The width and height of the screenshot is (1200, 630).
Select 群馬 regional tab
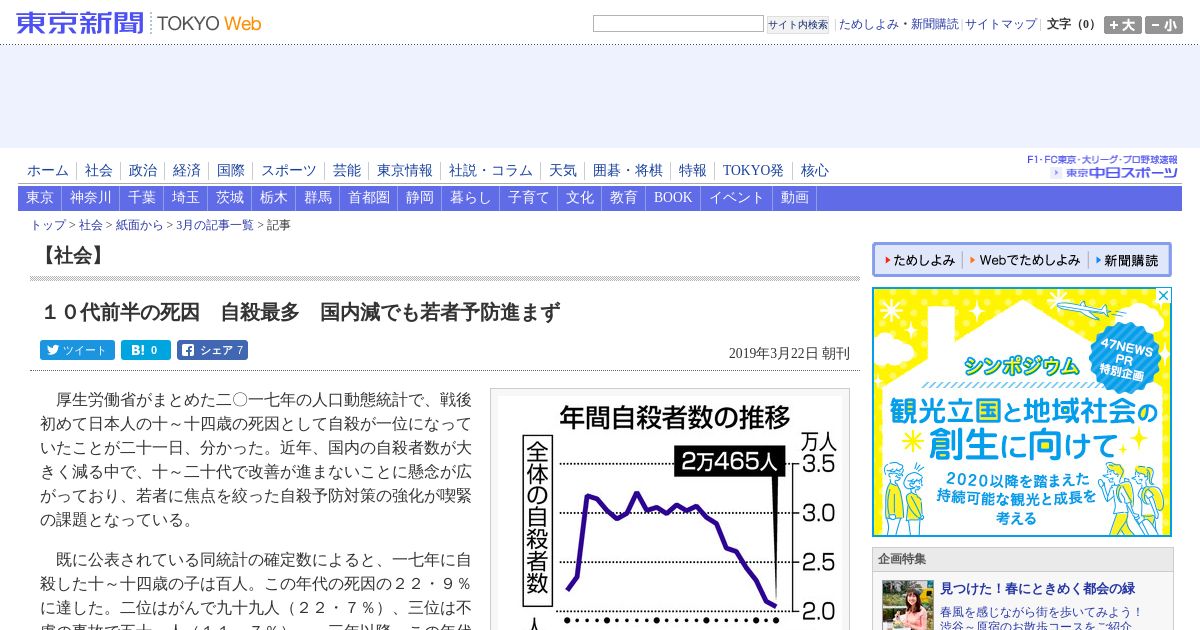pyautogui.click(x=318, y=198)
